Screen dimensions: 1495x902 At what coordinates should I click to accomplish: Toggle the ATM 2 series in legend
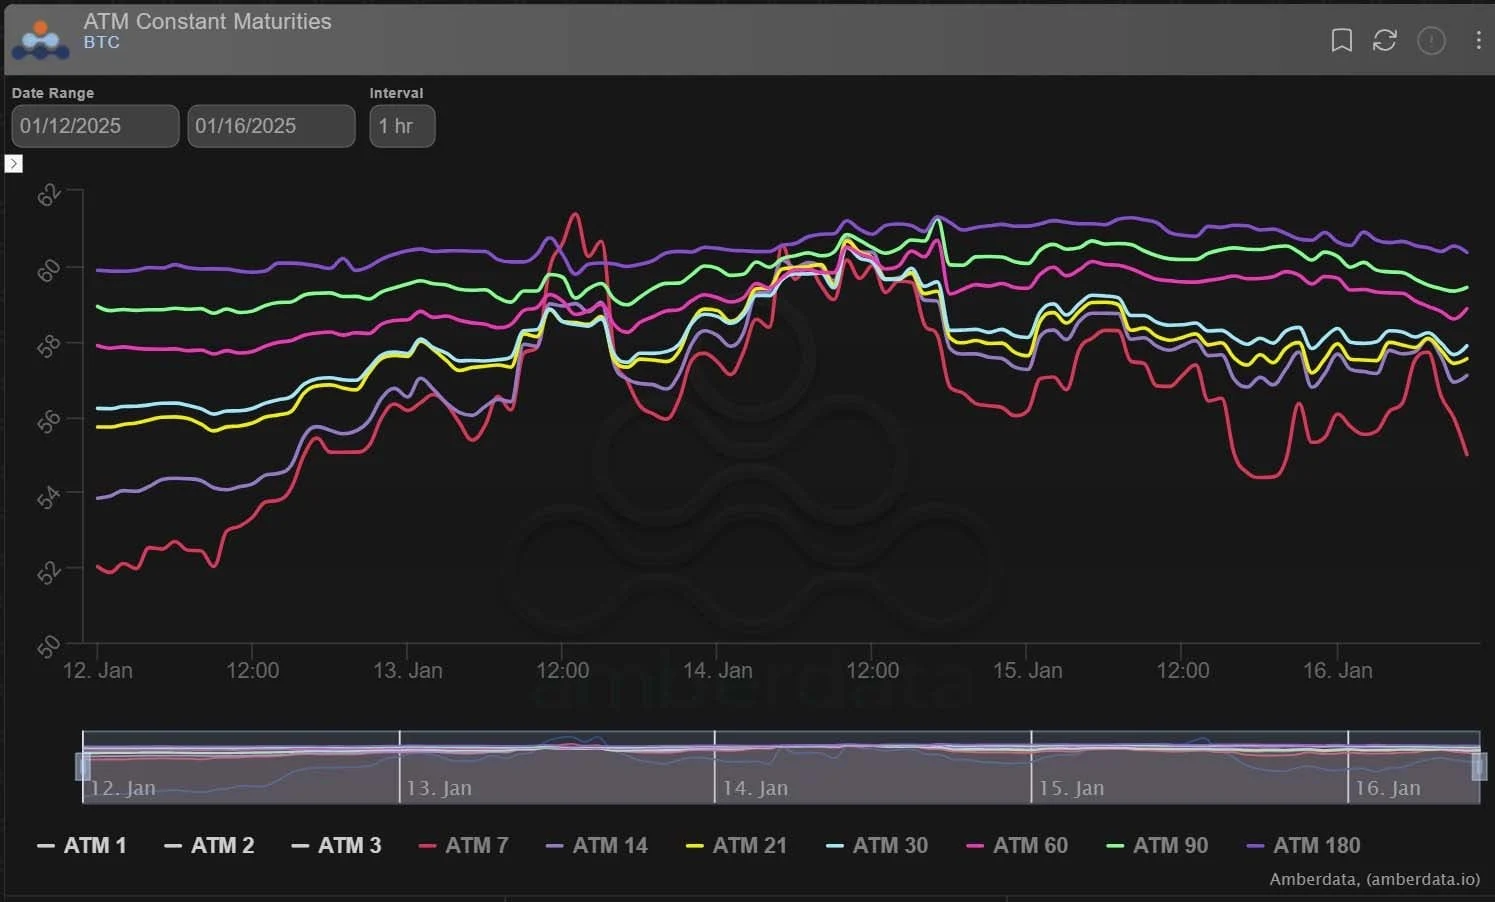(x=209, y=846)
